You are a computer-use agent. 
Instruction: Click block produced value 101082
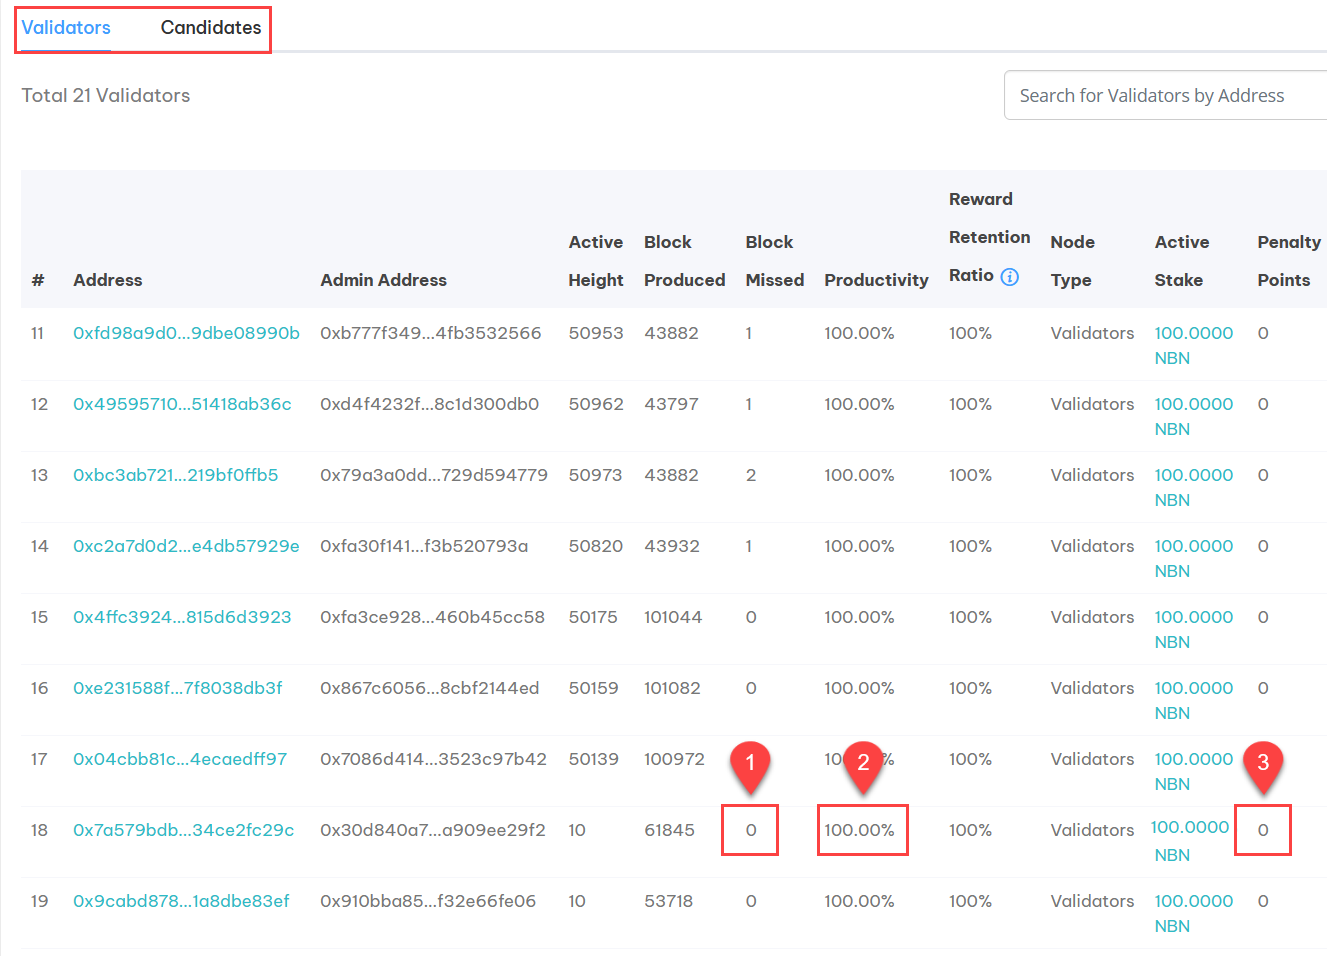(x=673, y=688)
